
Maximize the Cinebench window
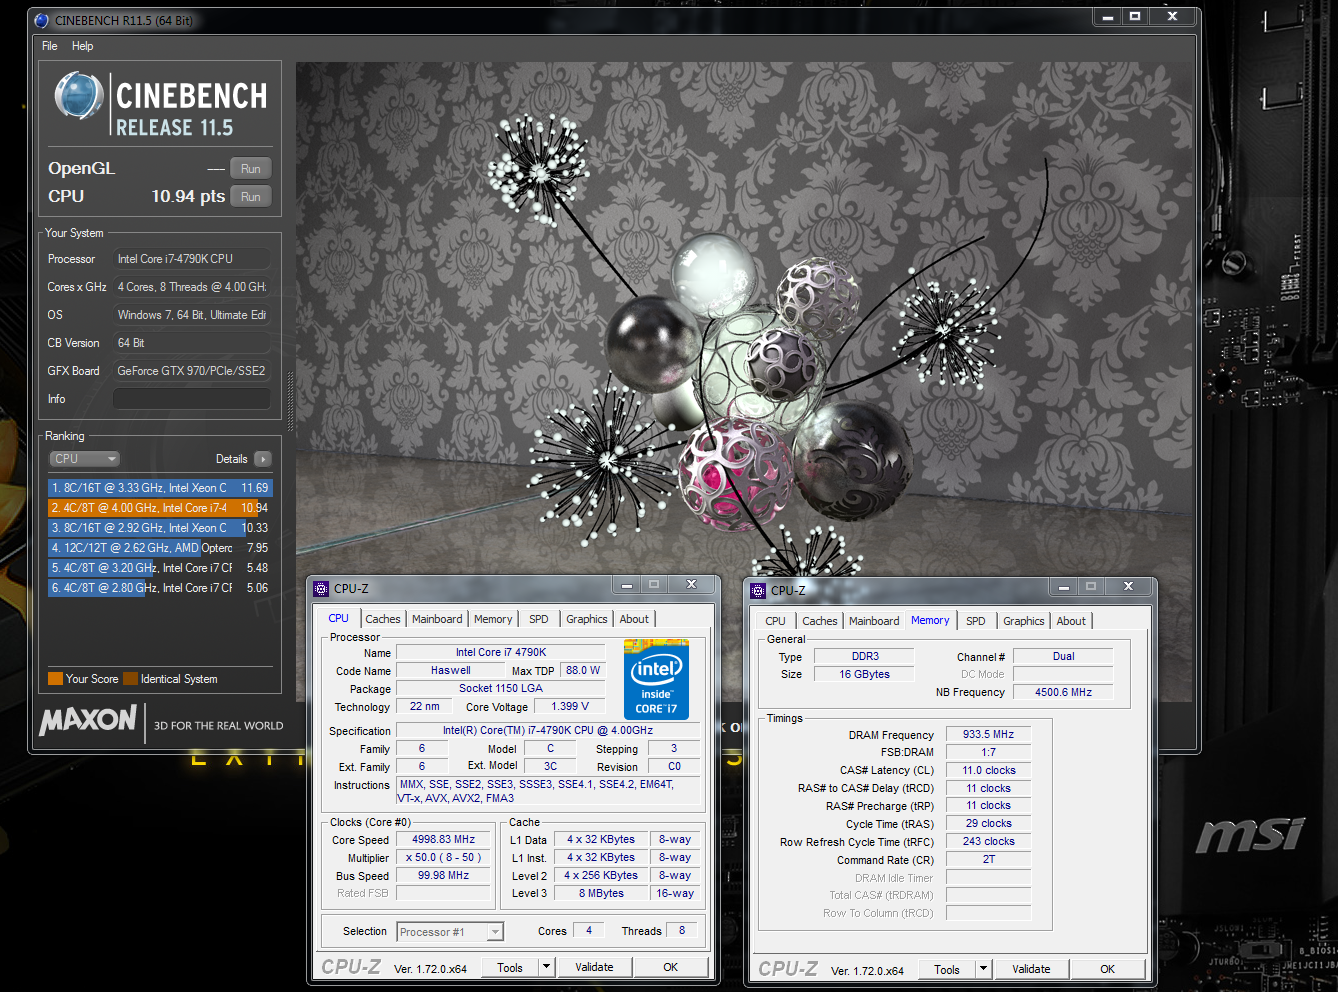pyautogui.click(x=1135, y=17)
